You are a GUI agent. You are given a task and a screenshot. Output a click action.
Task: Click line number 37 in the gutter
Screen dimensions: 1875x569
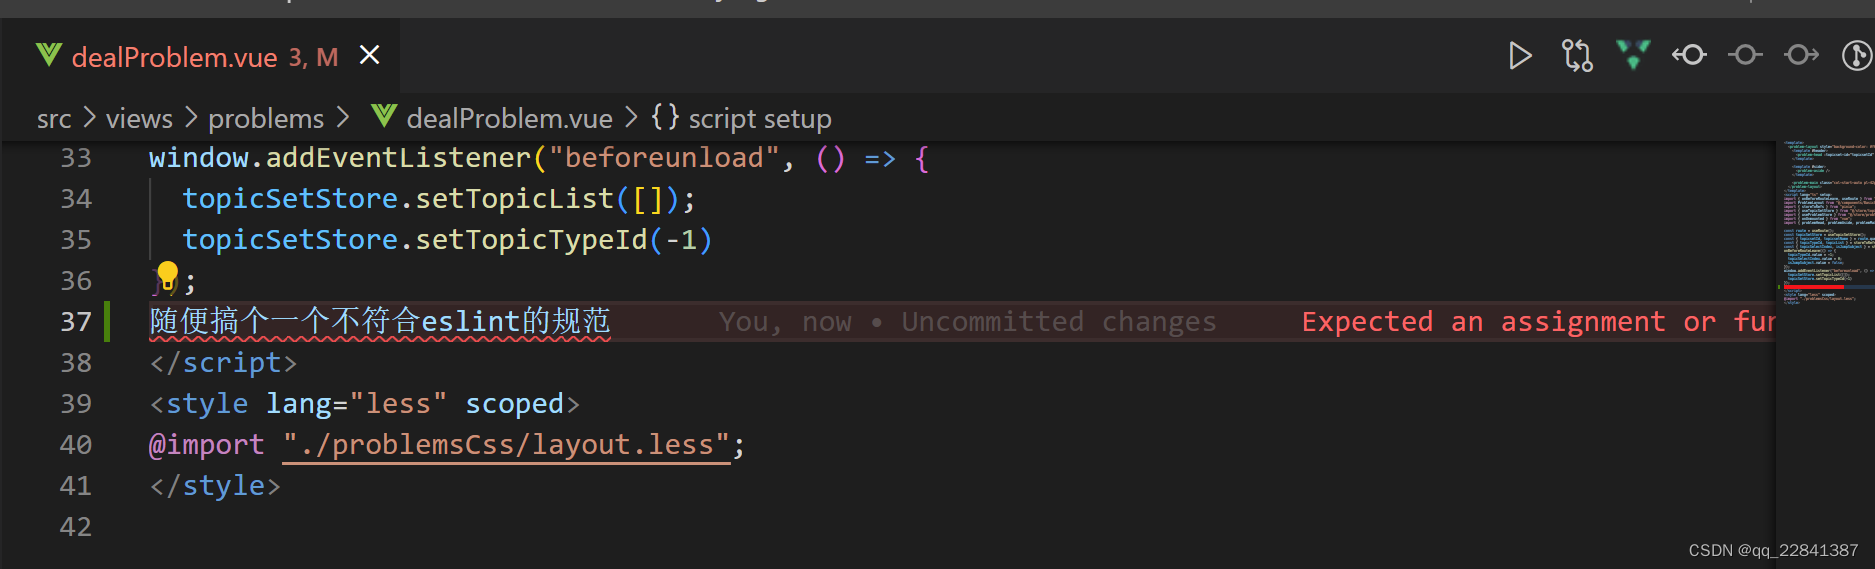pyautogui.click(x=76, y=322)
